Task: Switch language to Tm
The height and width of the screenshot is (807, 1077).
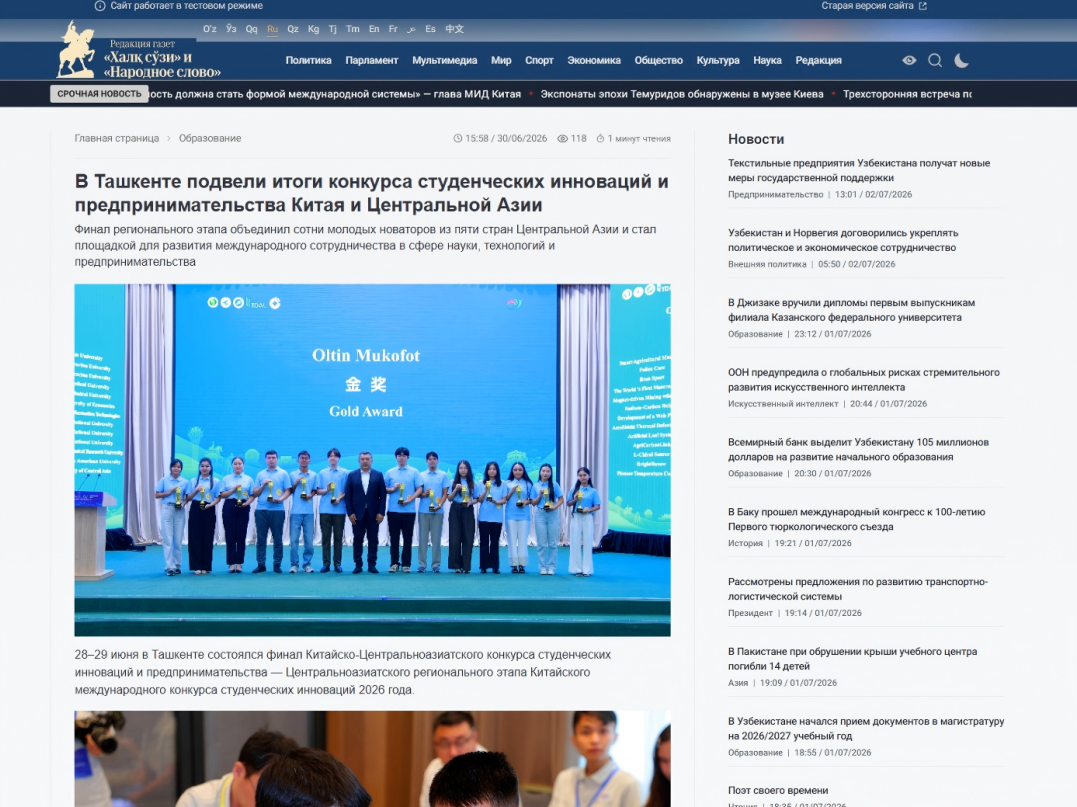Action: [x=352, y=29]
